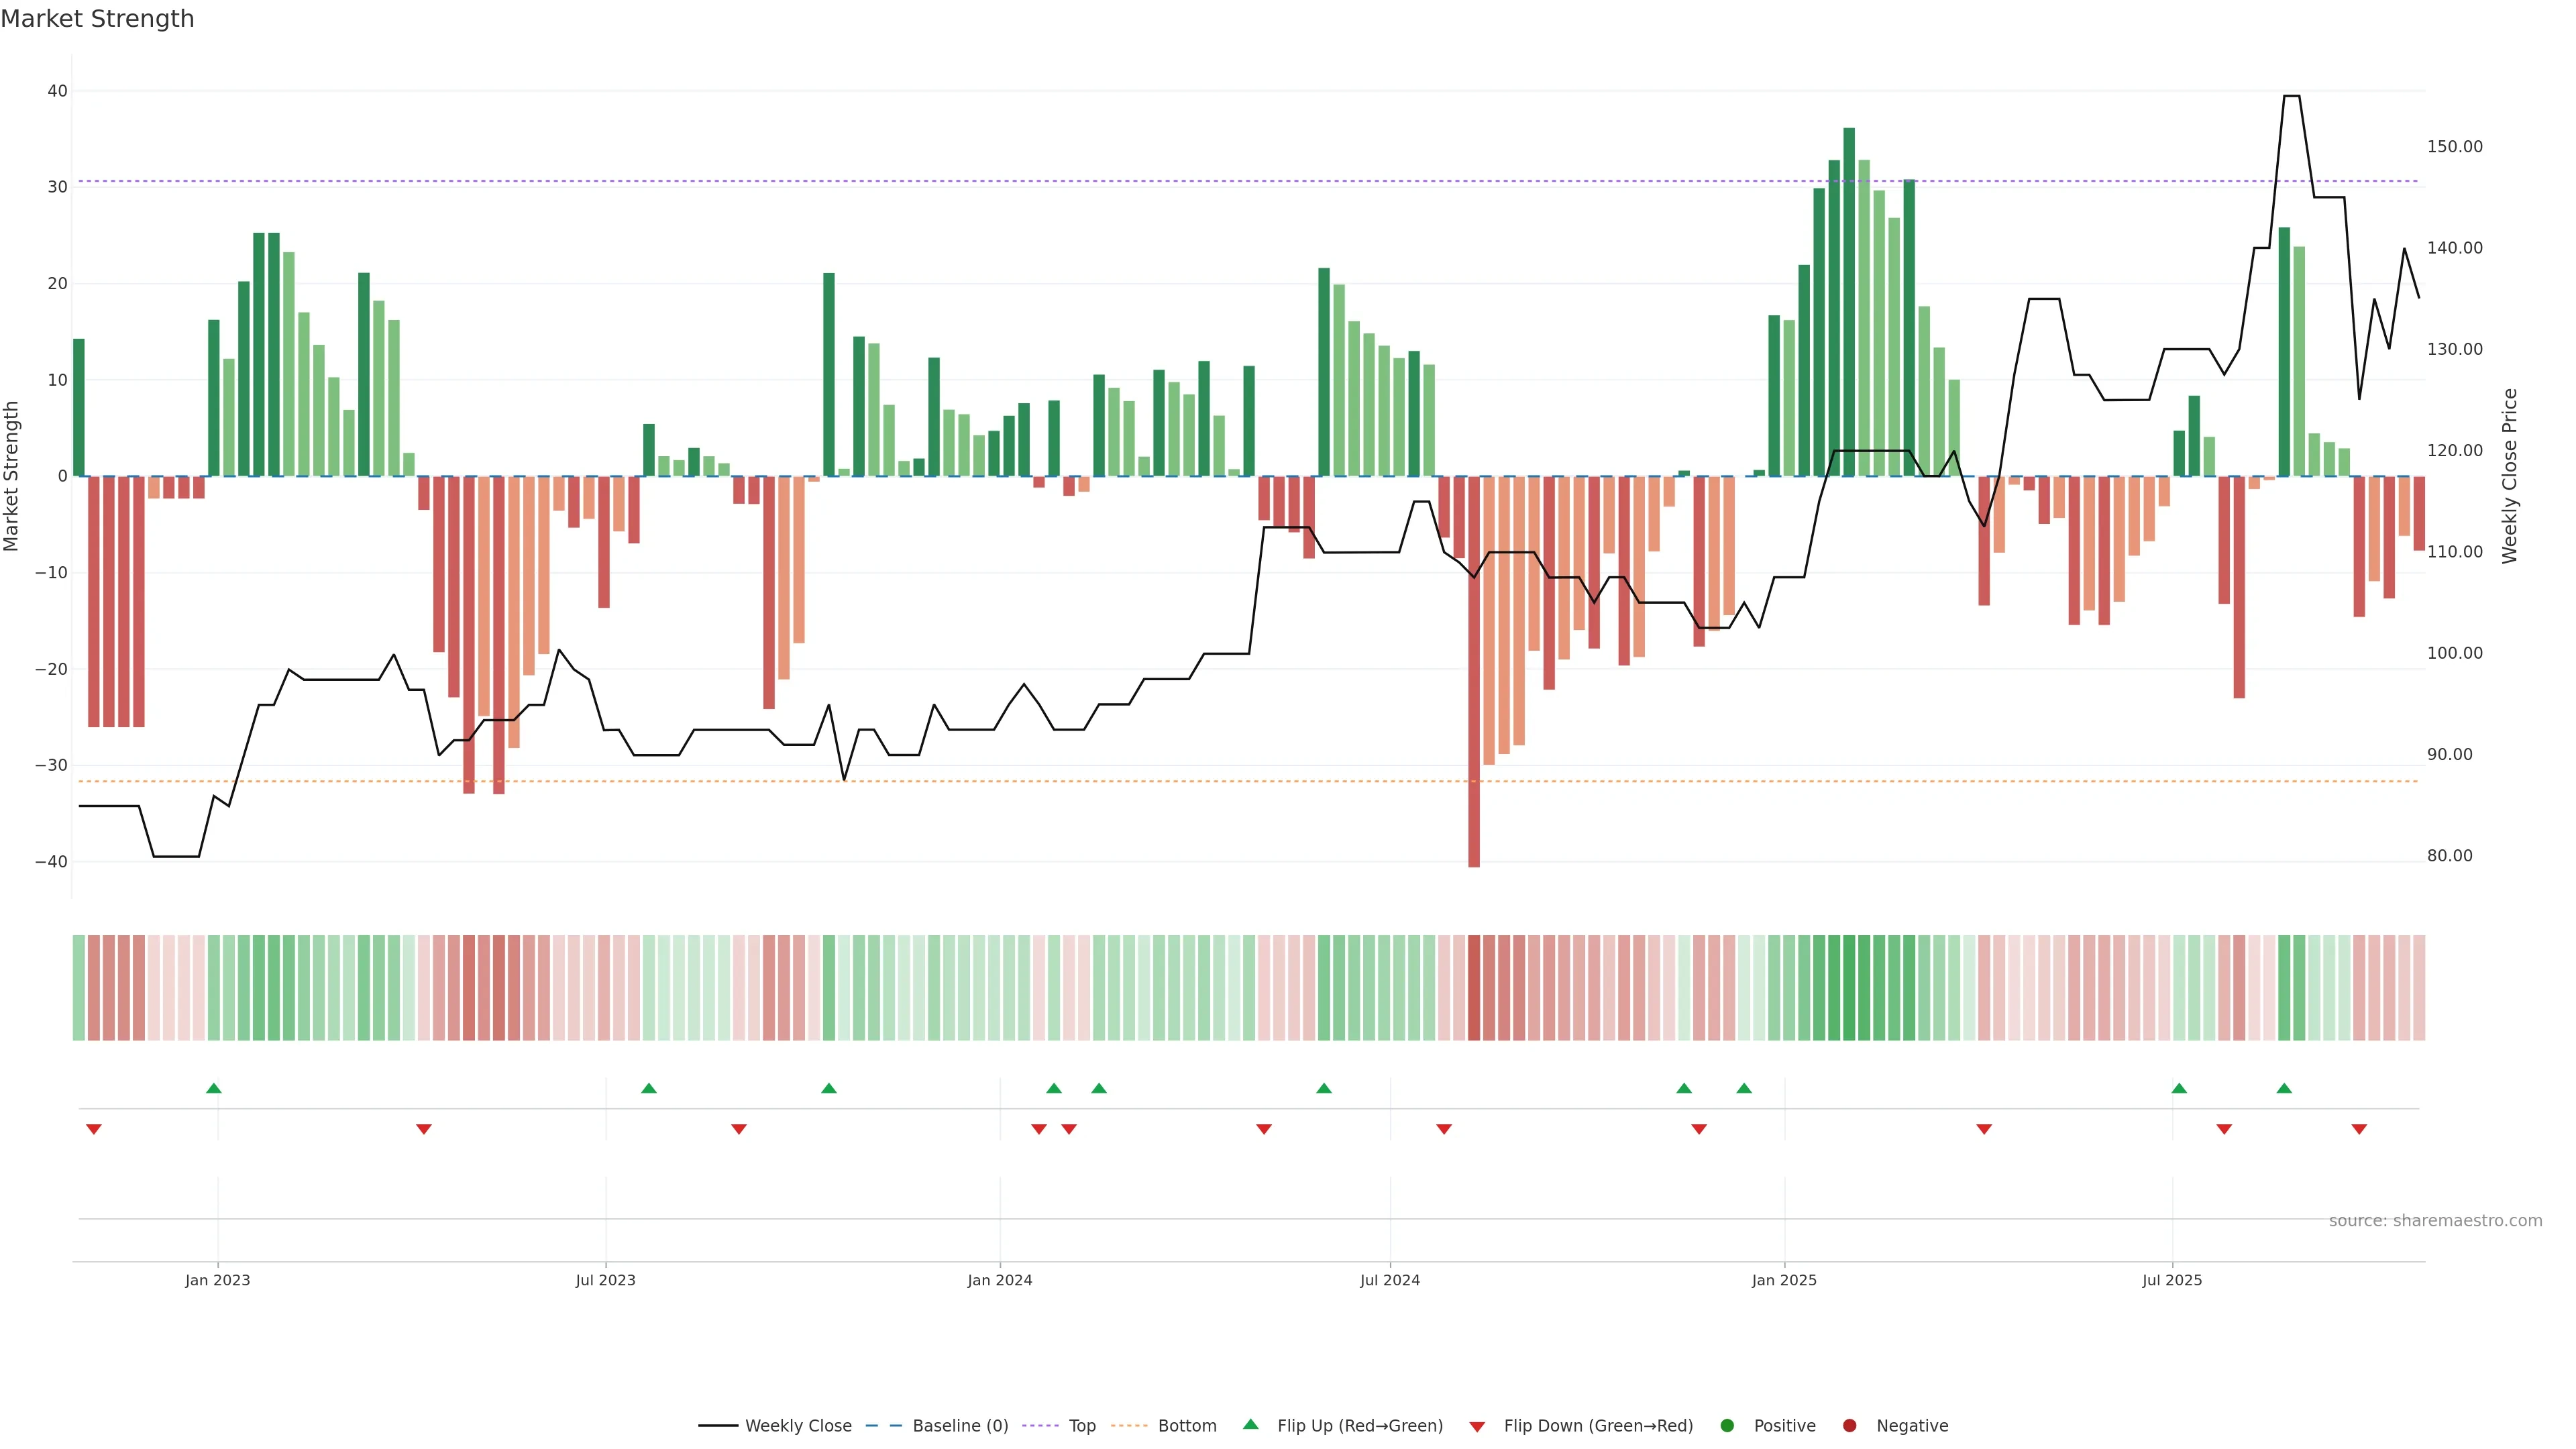Click the Jan 2025 x-axis label

click(1784, 1280)
